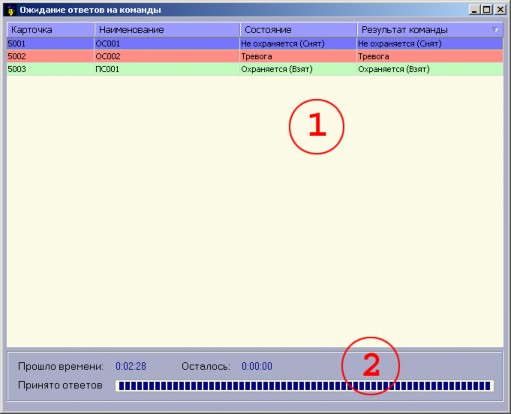Click the remaining time value 0:00:00
Viewport: 511px width, 414px height.
[x=257, y=366]
